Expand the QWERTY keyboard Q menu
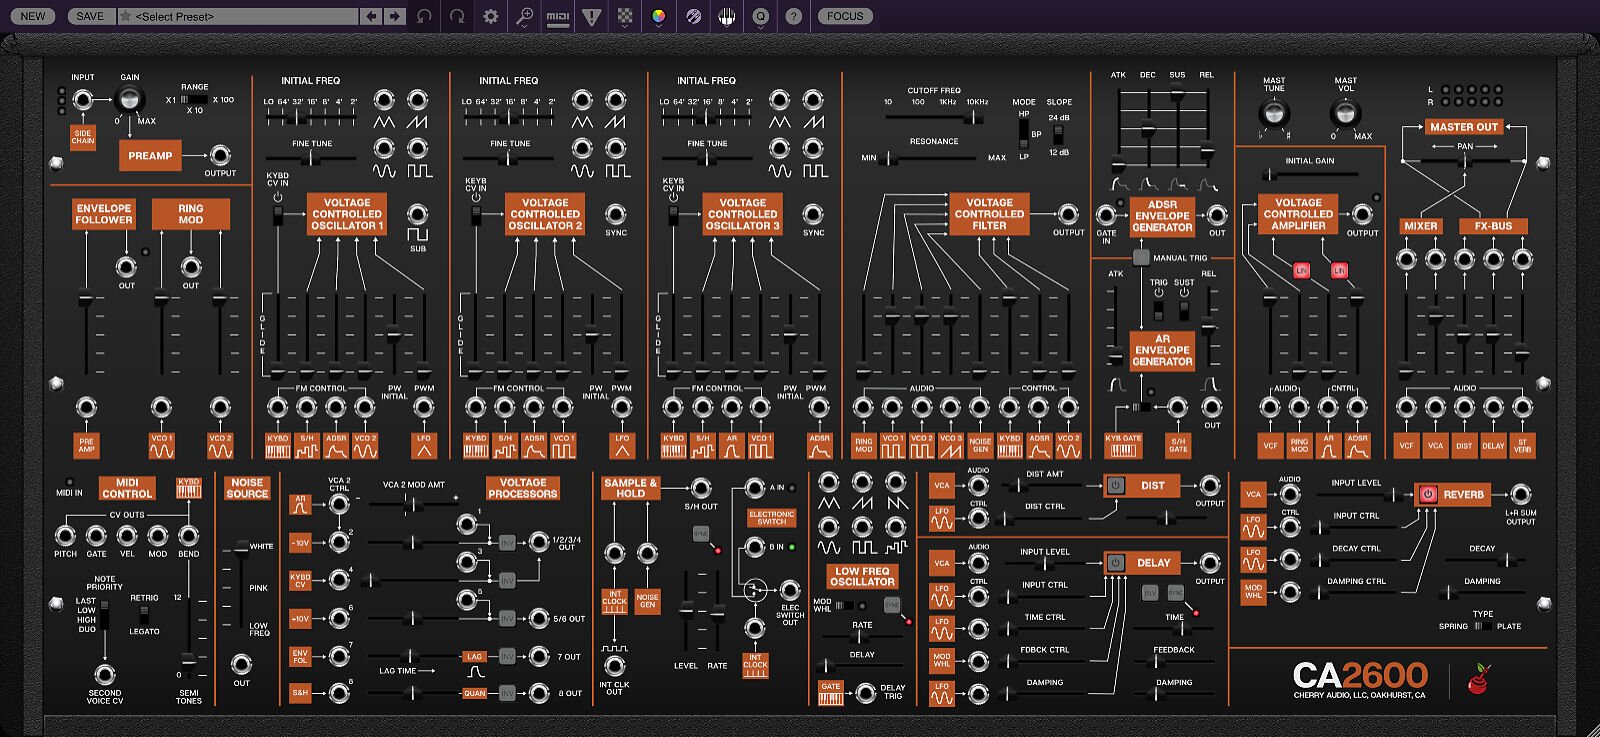Image resolution: width=1600 pixels, height=737 pixels. [761, 16]
